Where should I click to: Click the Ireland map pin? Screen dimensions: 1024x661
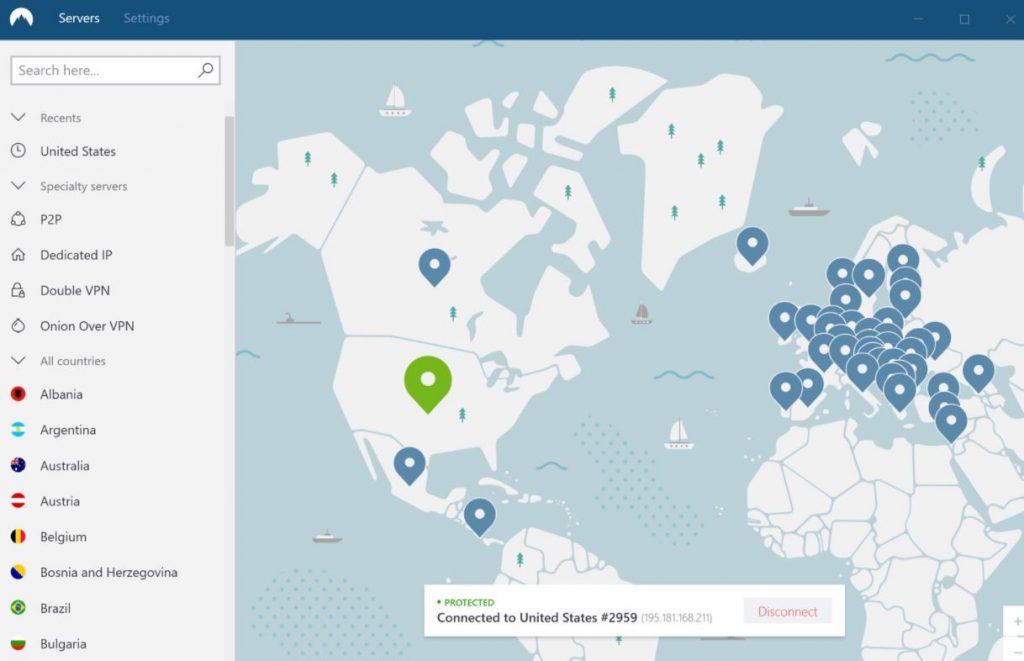(784, 319)
